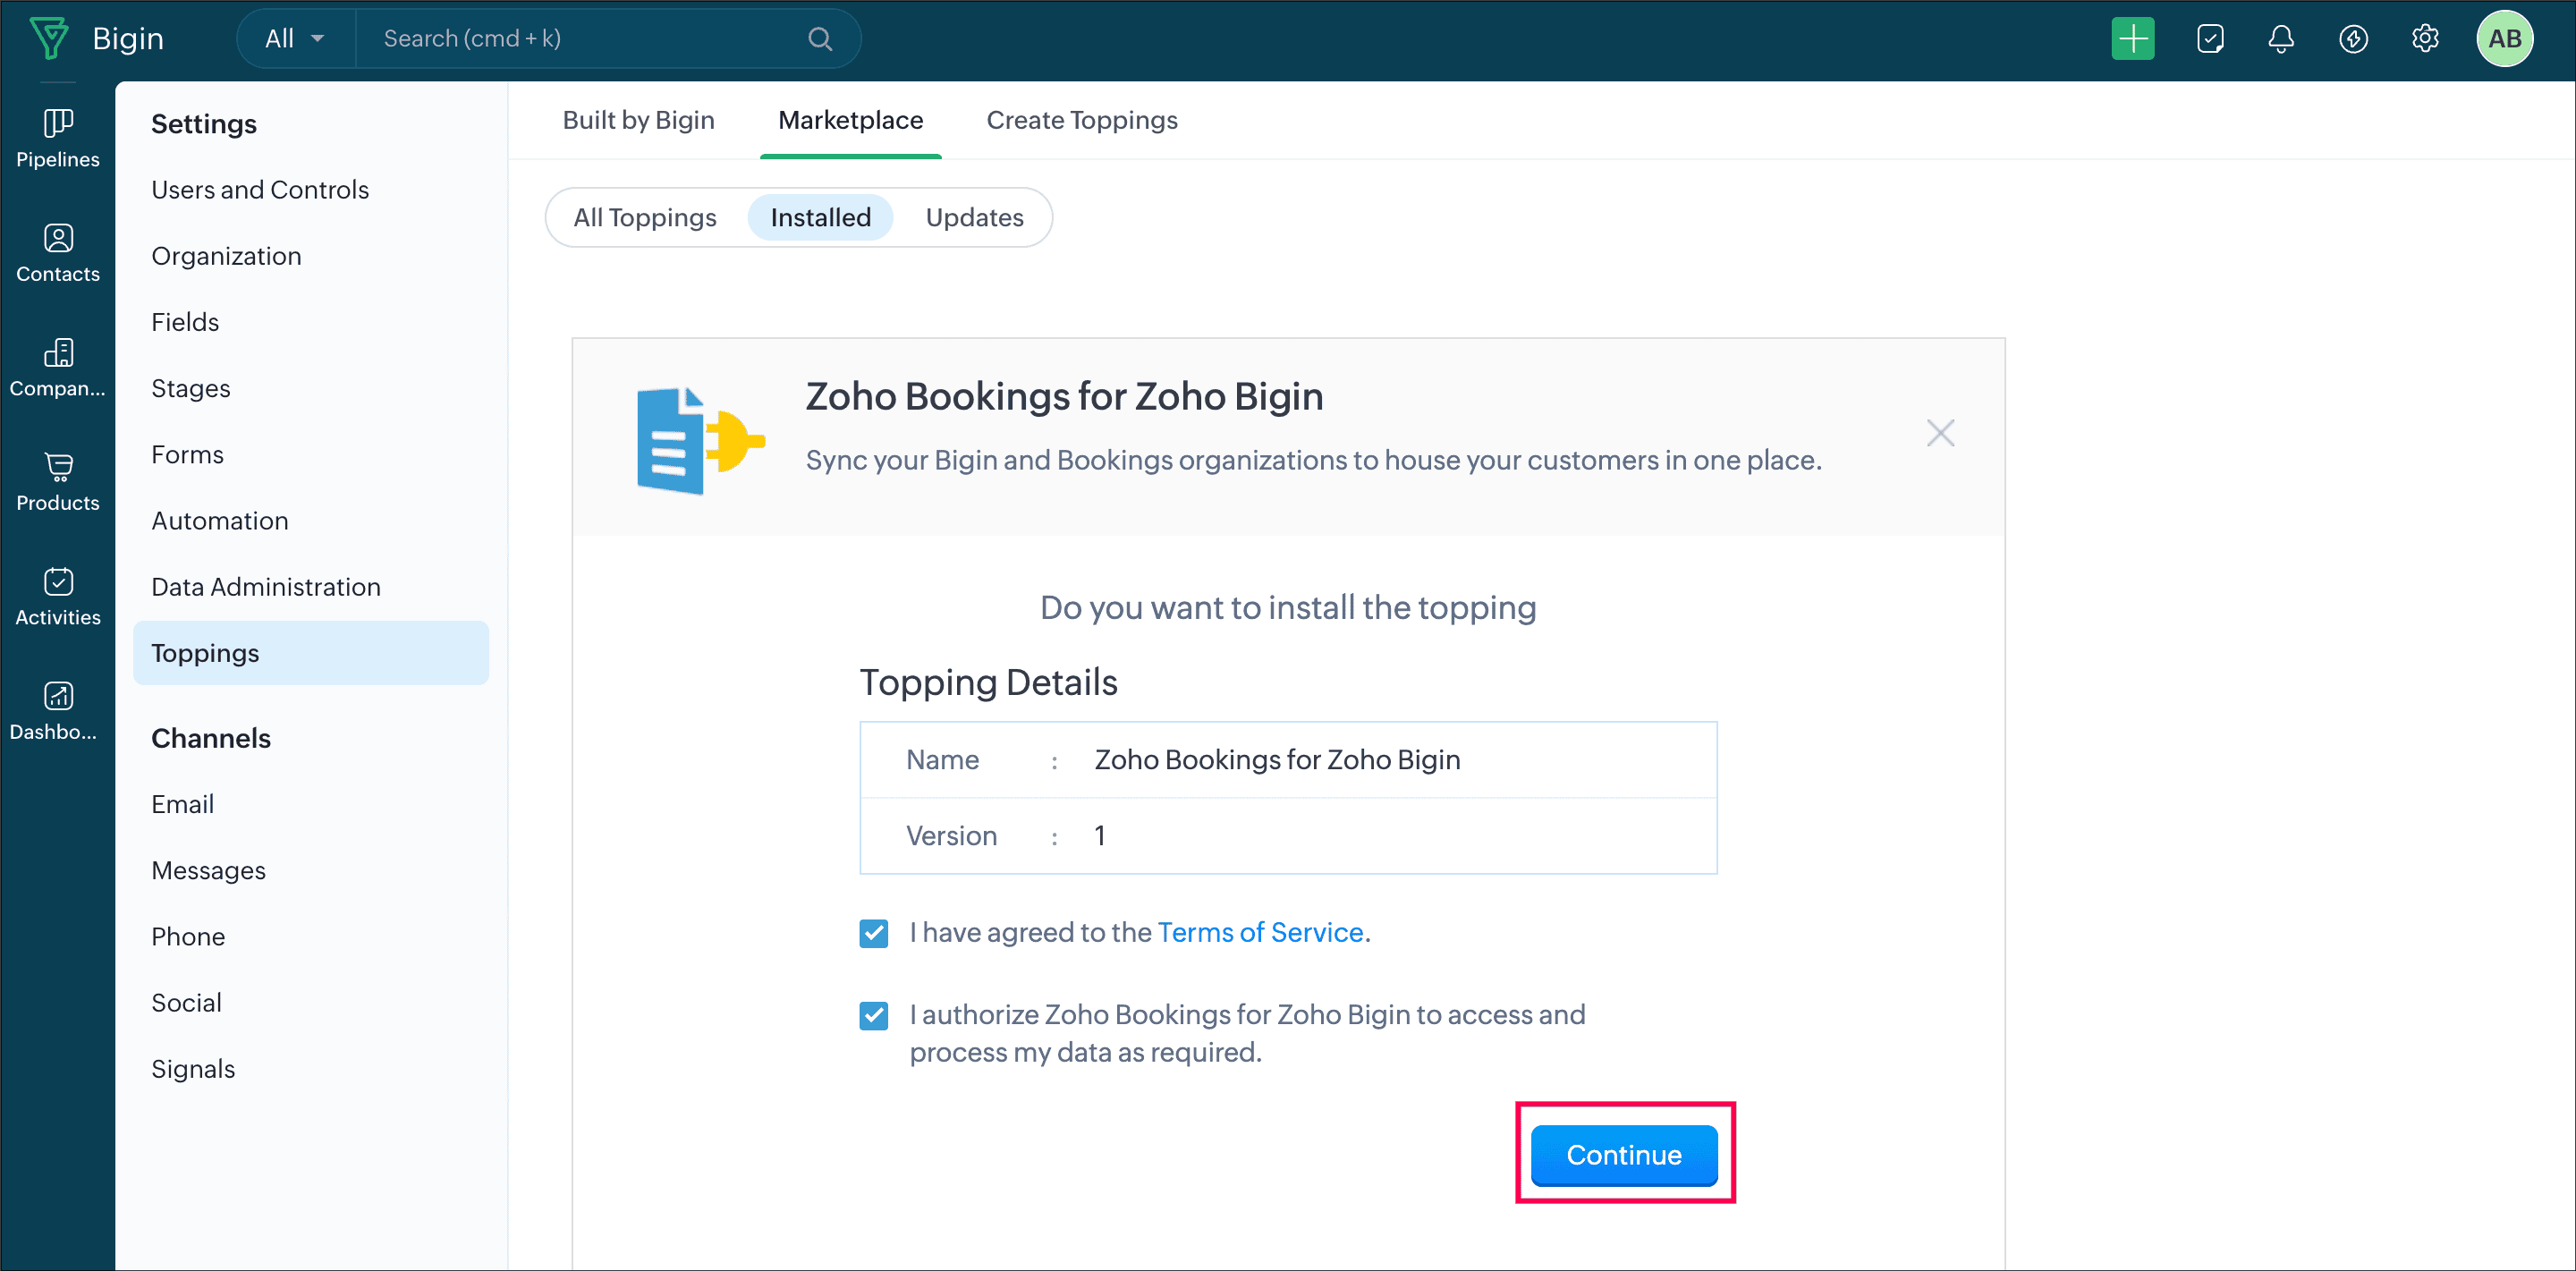Viewport: 2576px width, 1271px height.
Task: Switch to the Built by Bigin tab
Action: pyautogui.click(x=638, y=120)
